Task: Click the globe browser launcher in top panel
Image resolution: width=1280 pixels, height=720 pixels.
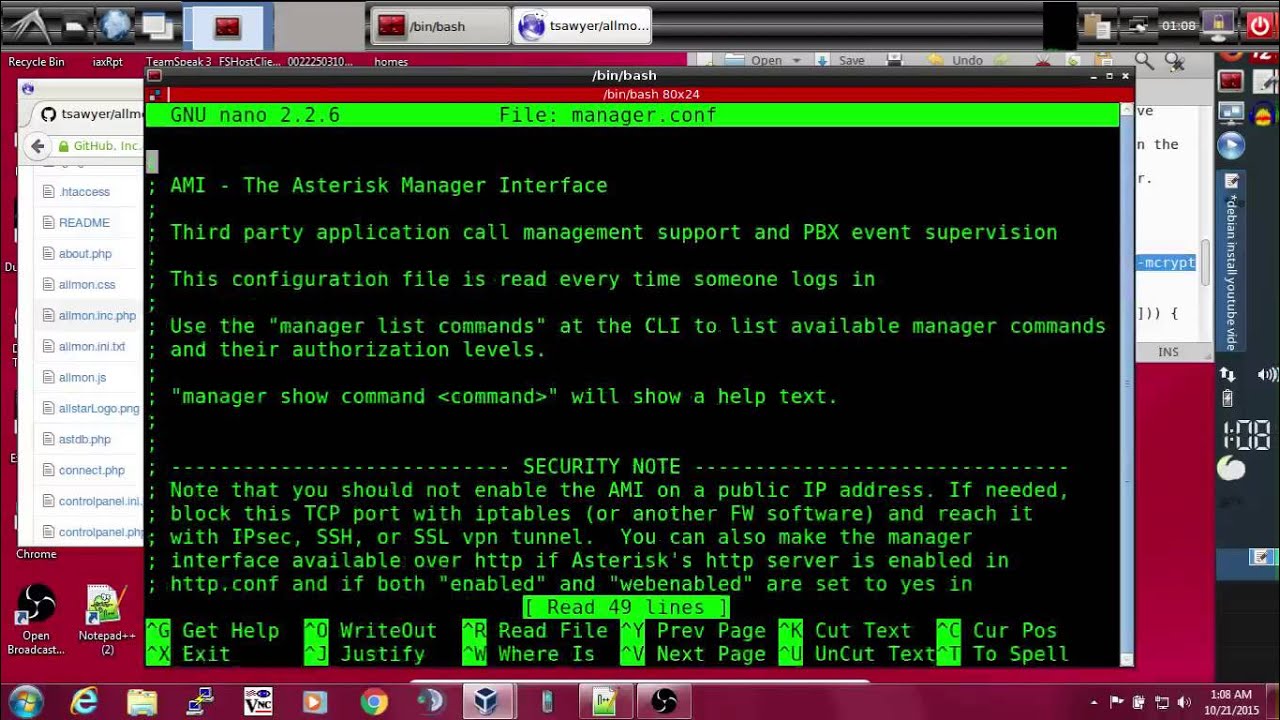Action: click(116, 25)
